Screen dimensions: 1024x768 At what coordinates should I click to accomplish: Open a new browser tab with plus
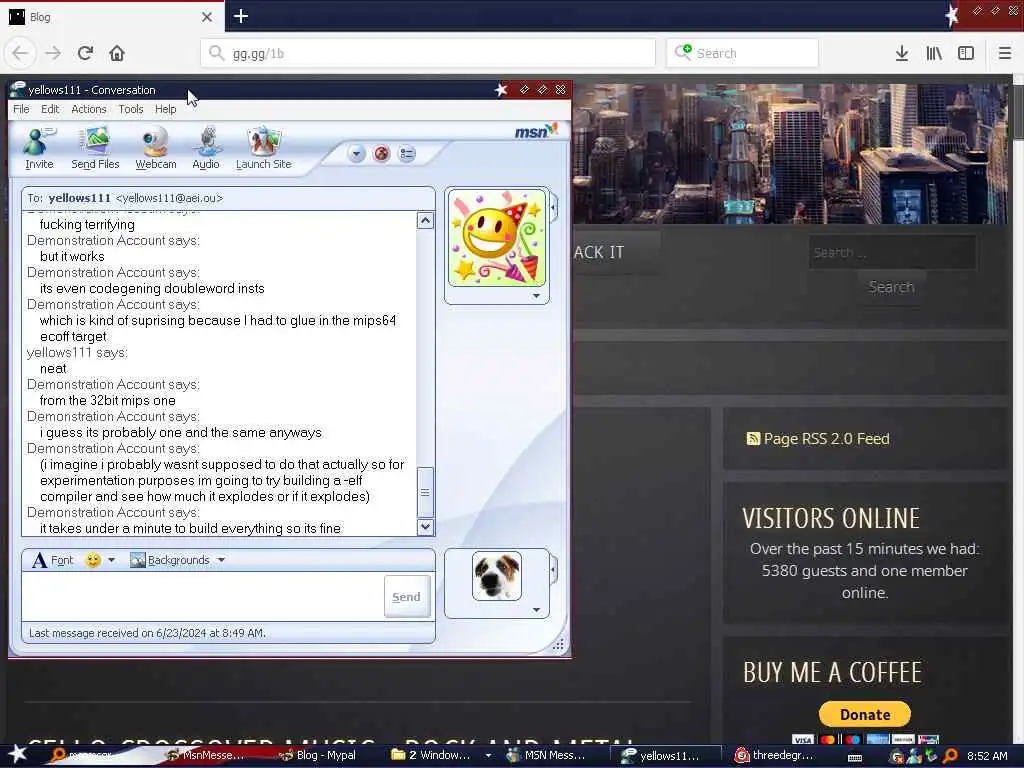pyautogui.click(x=240, y=16)
